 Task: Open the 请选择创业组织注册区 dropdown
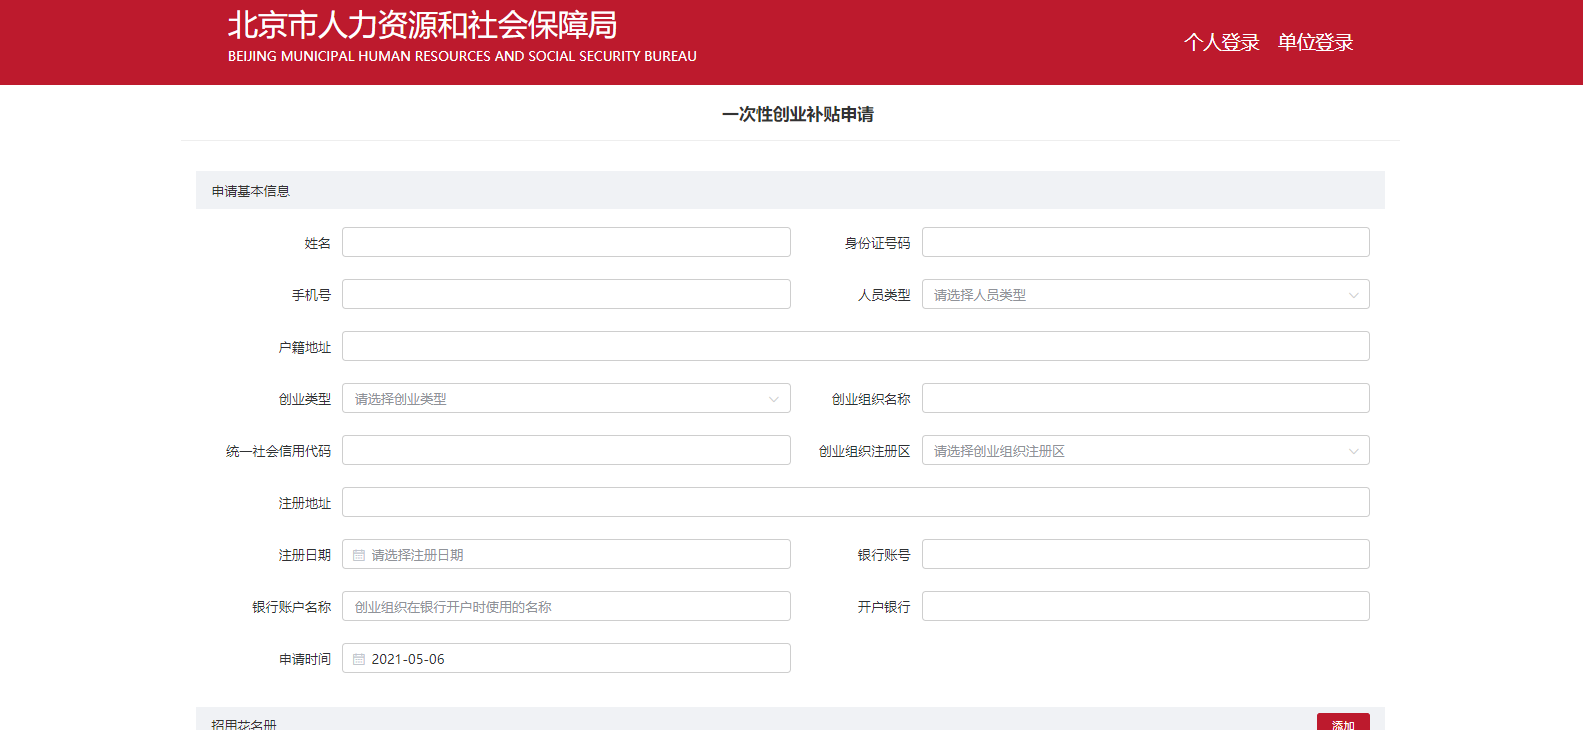[1146, 450]
